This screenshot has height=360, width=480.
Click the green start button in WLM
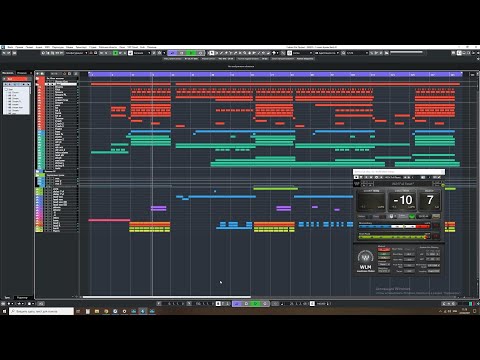click(x=412, y=216)
